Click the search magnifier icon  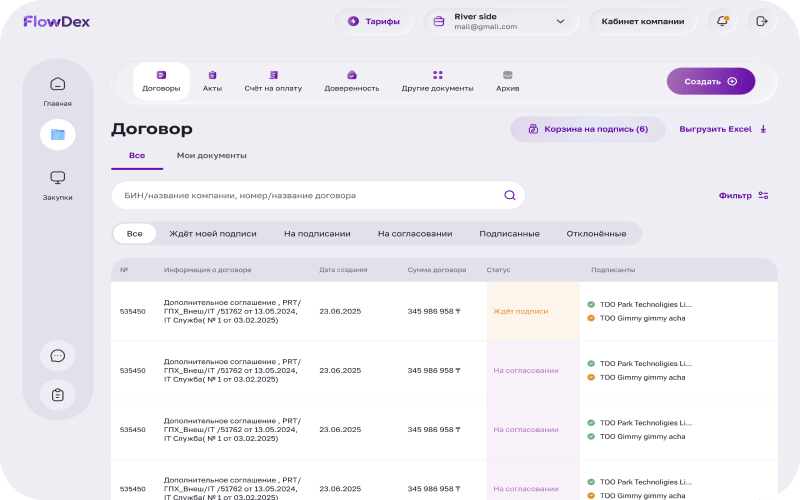(x=509, y=195)
